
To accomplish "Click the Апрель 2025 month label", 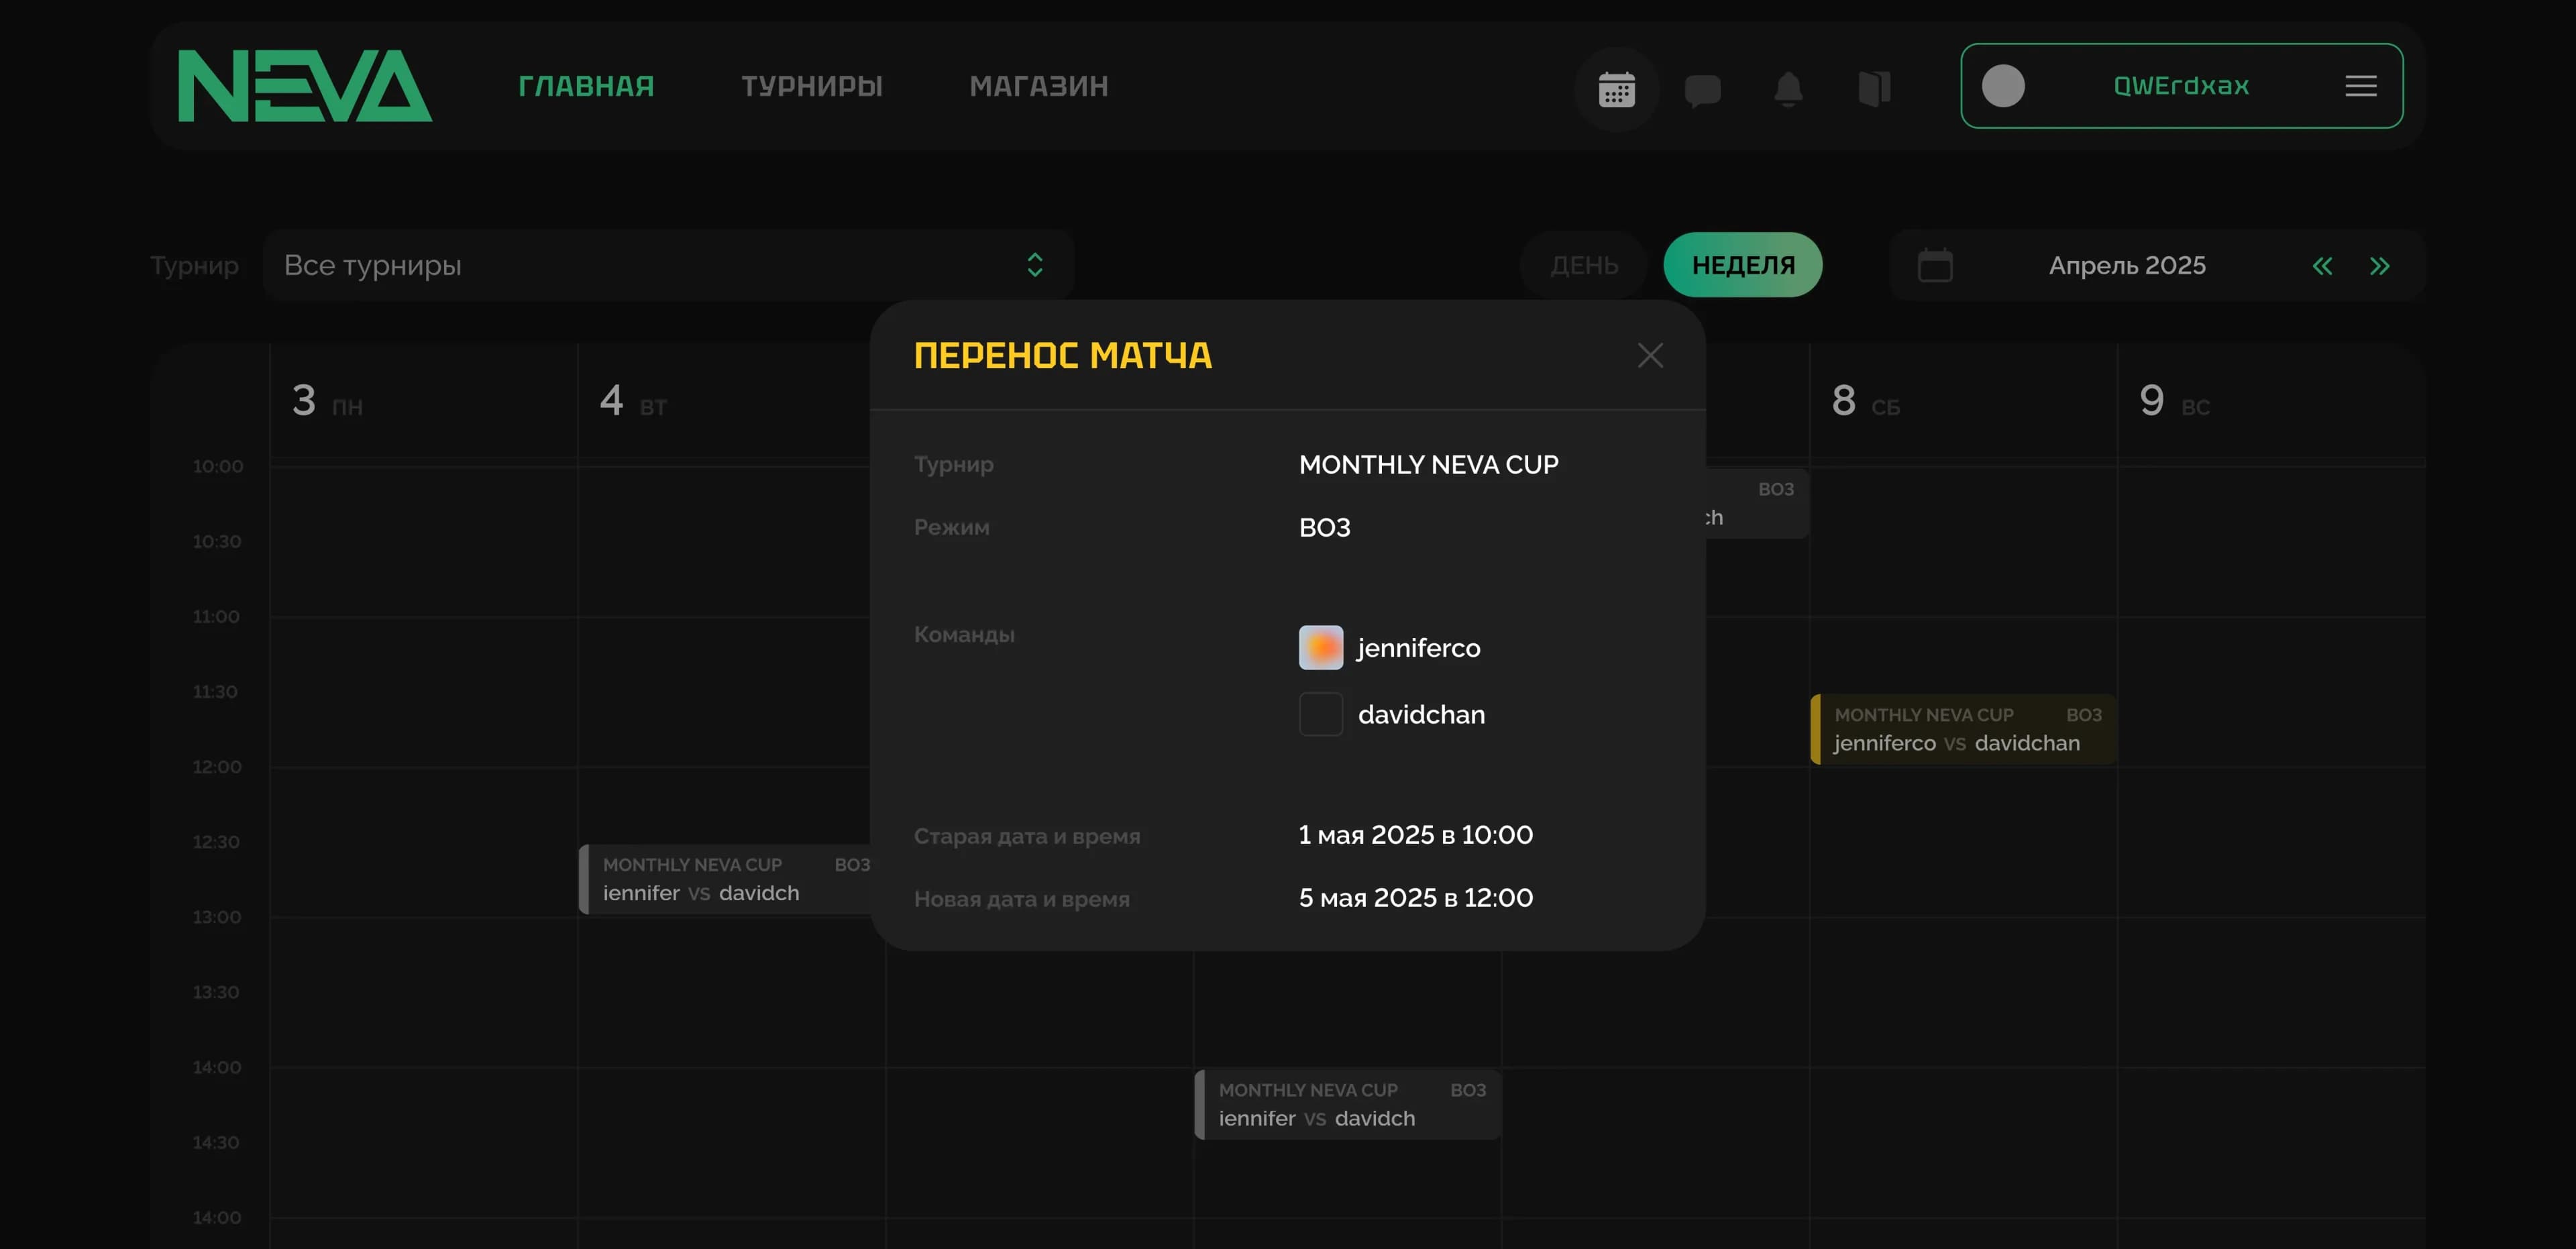I will pos(2127,265).
